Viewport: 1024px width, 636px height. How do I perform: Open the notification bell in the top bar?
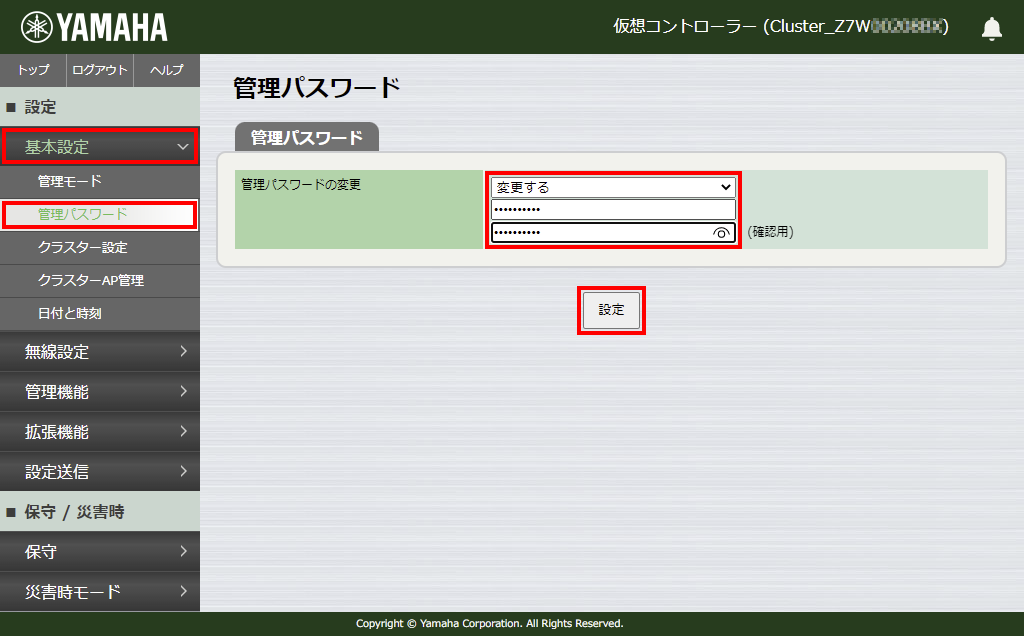991,28
